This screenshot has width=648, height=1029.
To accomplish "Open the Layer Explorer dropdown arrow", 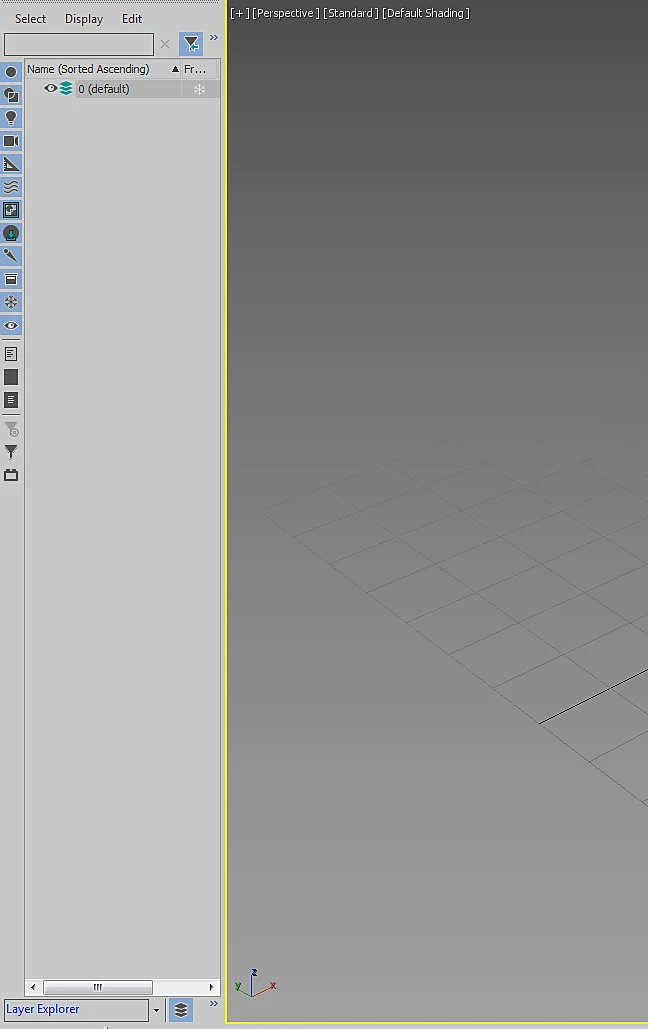I will point(156,1010).
